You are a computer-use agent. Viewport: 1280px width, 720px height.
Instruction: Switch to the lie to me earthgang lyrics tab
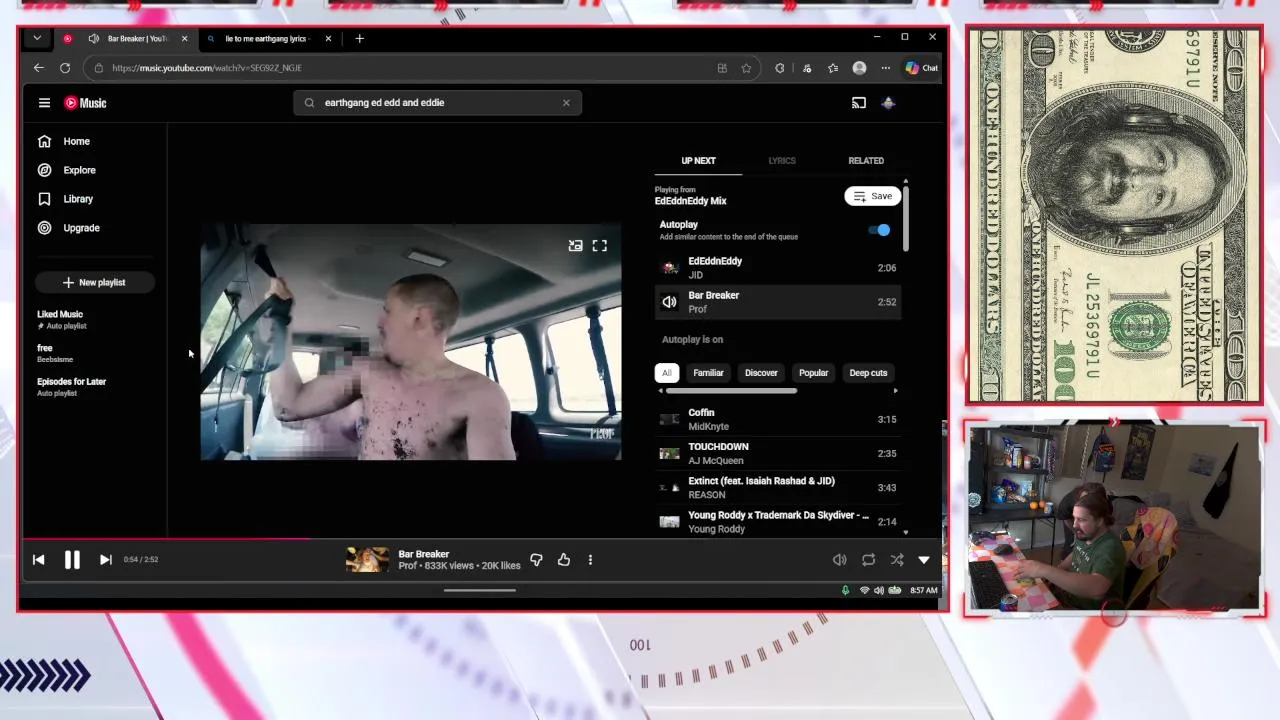click(266, 39)
